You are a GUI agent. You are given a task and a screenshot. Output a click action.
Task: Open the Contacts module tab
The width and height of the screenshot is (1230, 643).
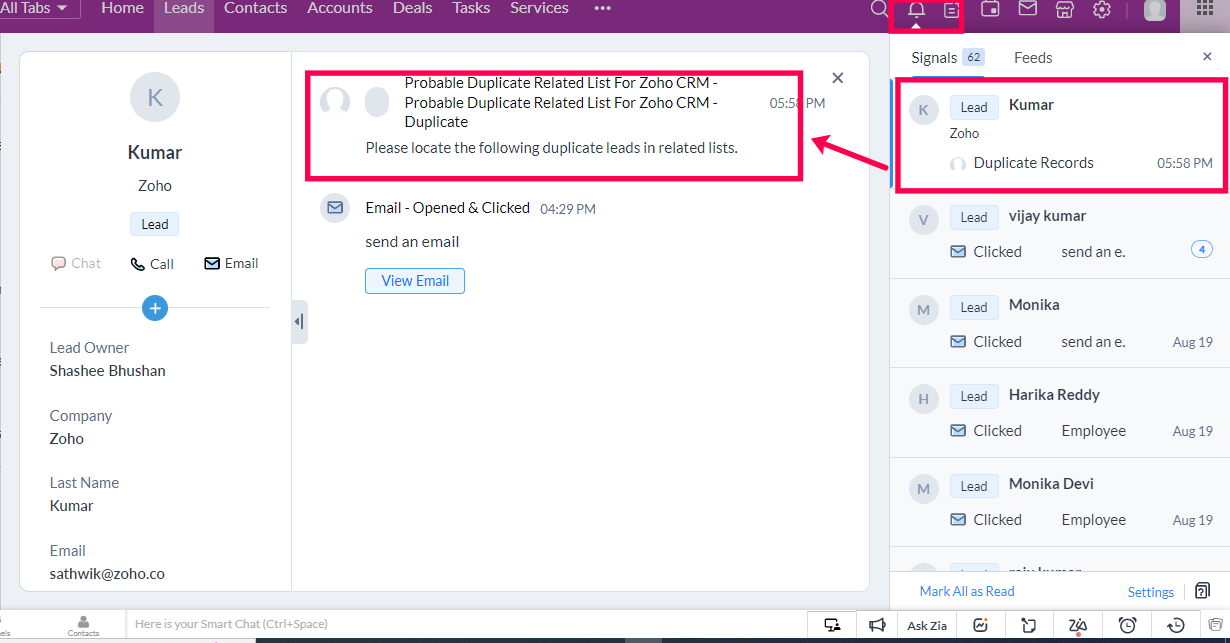coord(255,8)
